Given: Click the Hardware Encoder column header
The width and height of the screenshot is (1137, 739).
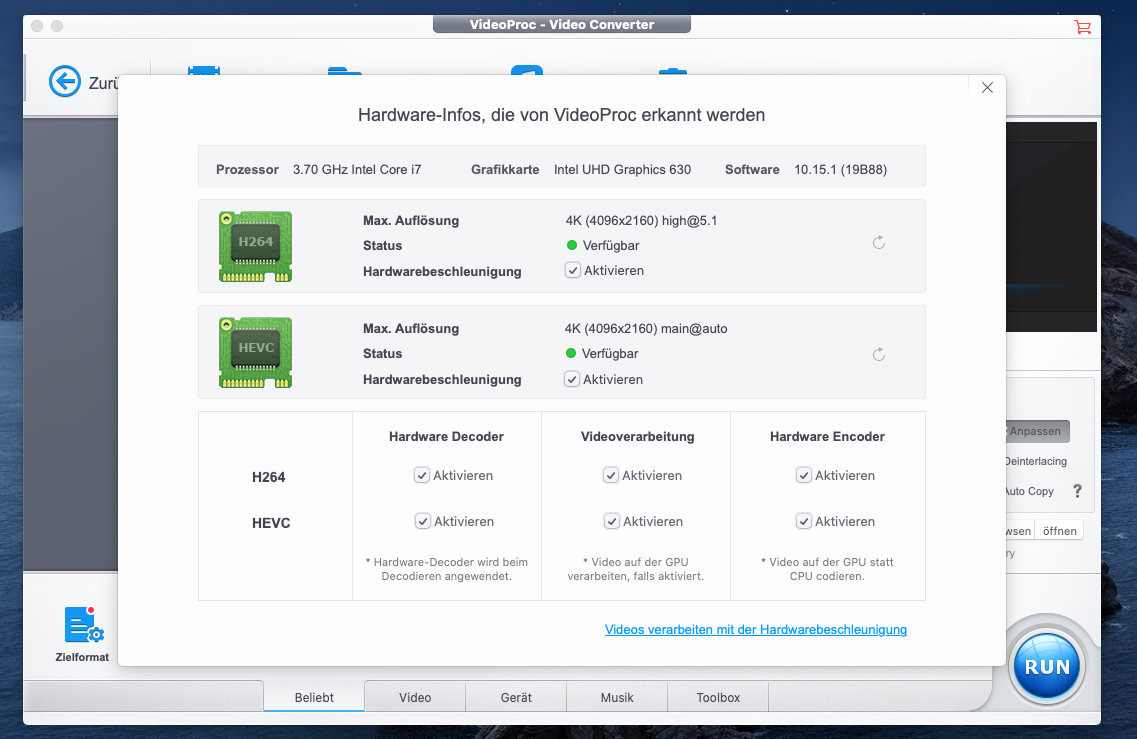Looking at the screenshot, I should [x=827, y=437].
